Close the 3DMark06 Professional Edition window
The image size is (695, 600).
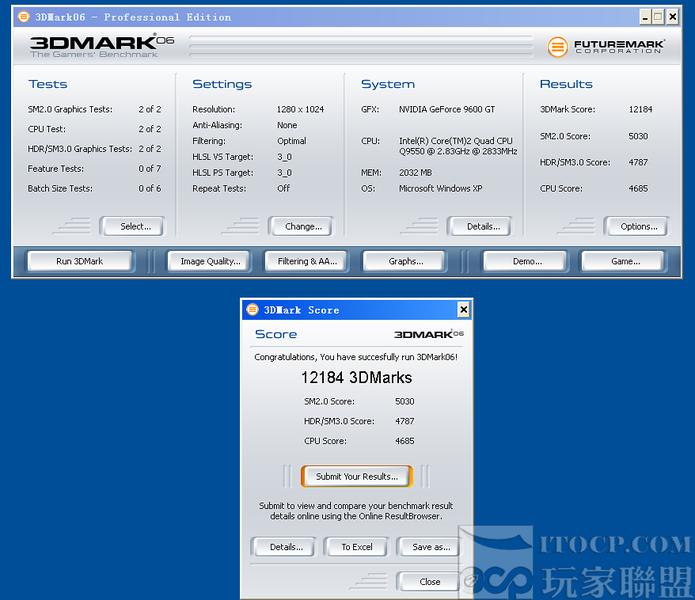pos(672,17)
